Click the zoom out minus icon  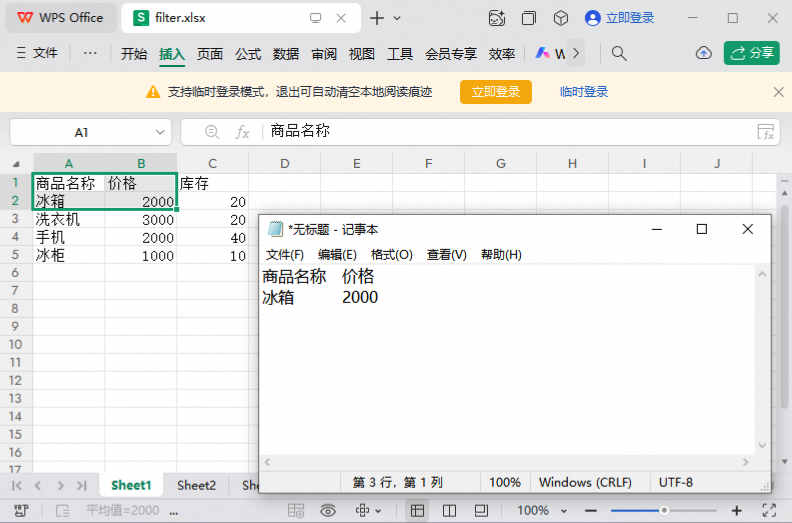591,511
